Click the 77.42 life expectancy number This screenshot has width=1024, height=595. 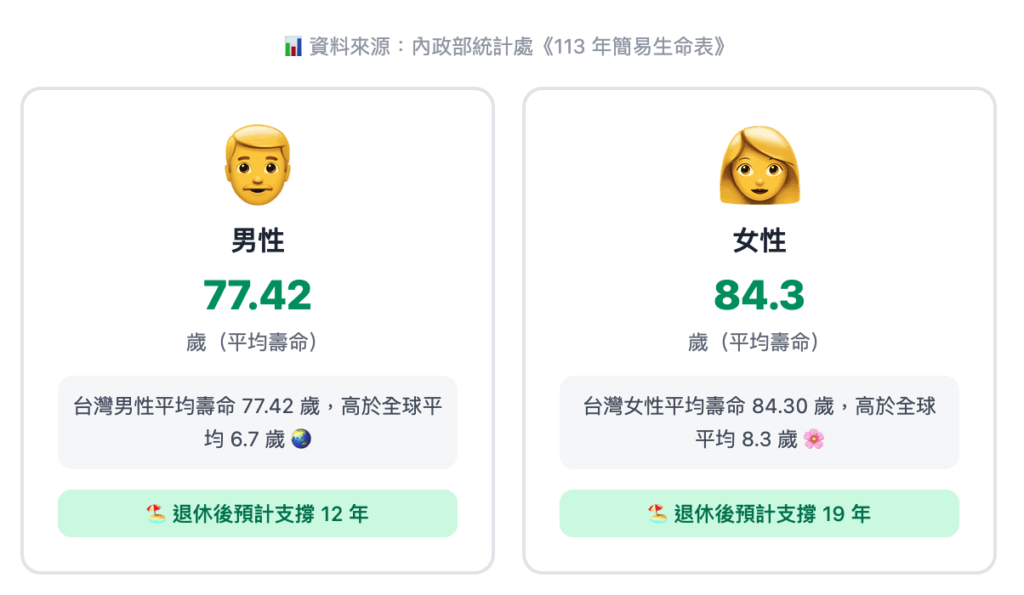(x=258, y=295)
